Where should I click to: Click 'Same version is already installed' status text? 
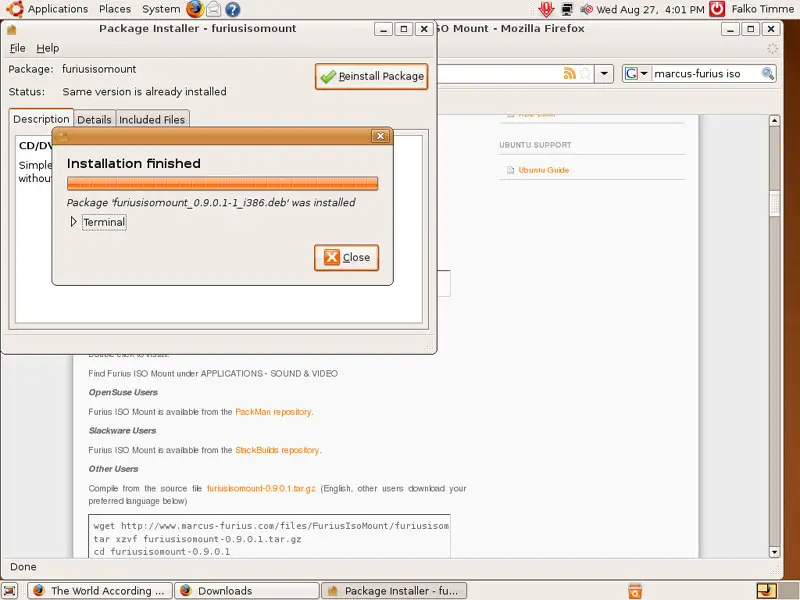[144, 92]
